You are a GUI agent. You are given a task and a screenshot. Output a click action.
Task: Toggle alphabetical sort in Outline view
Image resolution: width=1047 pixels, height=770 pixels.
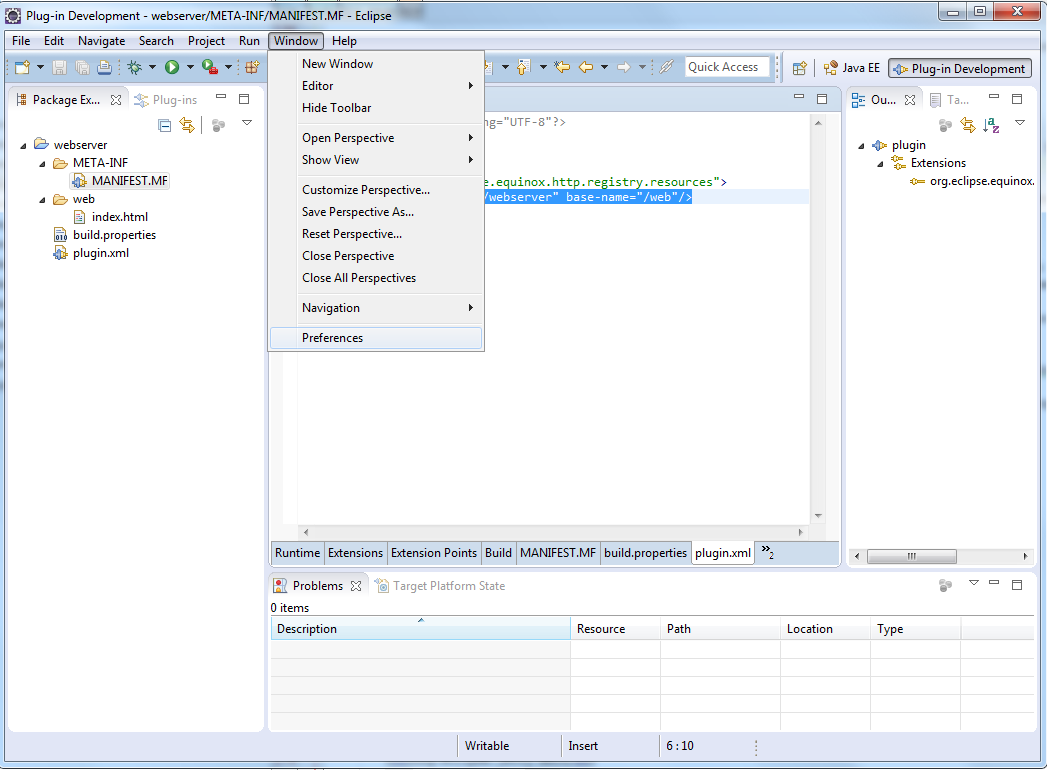point(992,125)
